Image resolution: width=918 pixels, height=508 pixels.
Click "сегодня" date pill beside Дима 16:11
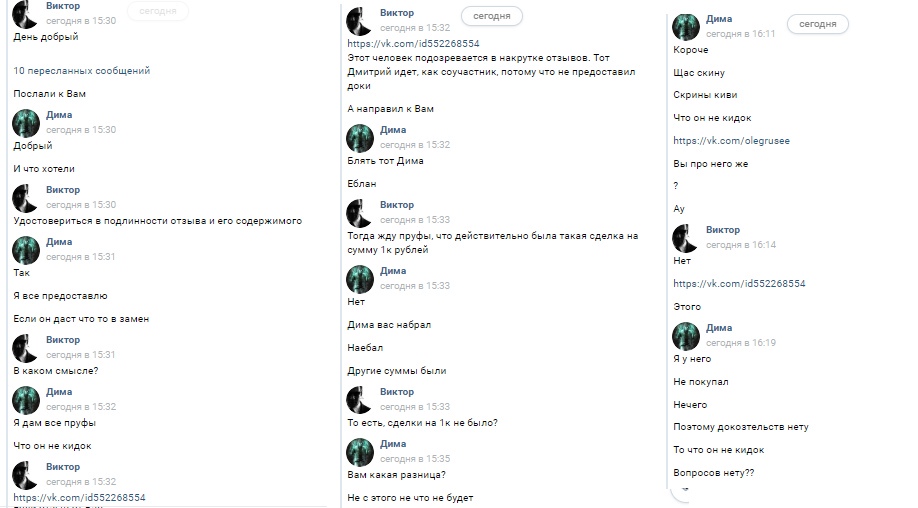tap(817, 24)
